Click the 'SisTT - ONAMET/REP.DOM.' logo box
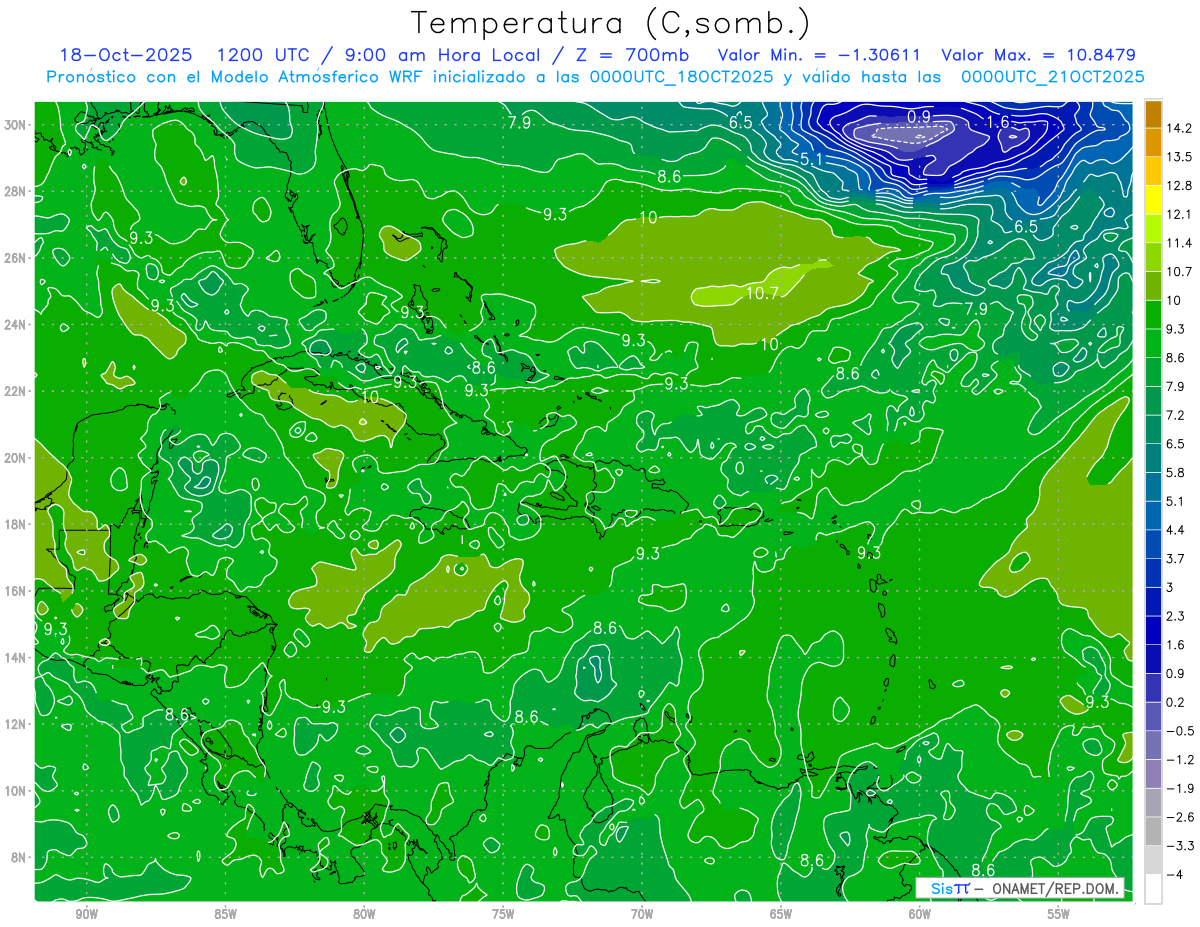1200x927 pixels. (x=1020, y=888)
